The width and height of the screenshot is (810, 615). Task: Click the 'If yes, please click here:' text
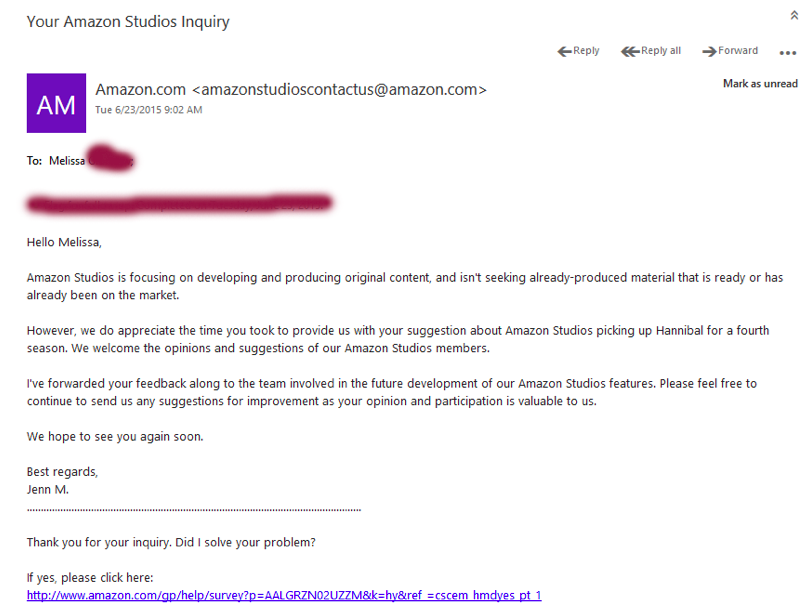[90, 578]
